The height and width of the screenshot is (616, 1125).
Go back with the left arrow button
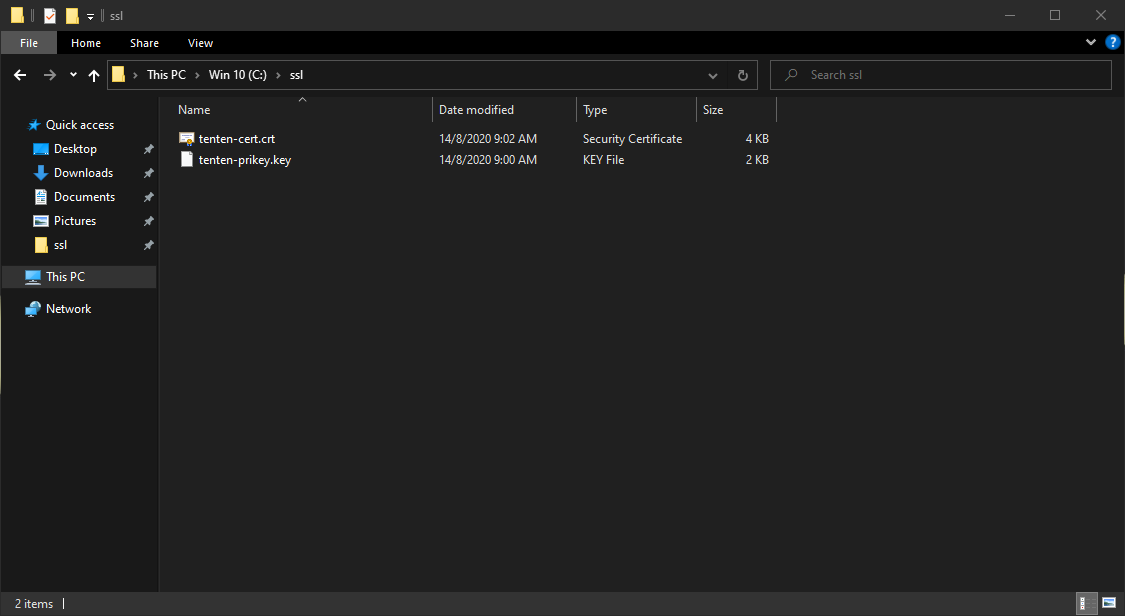[20, 75]
